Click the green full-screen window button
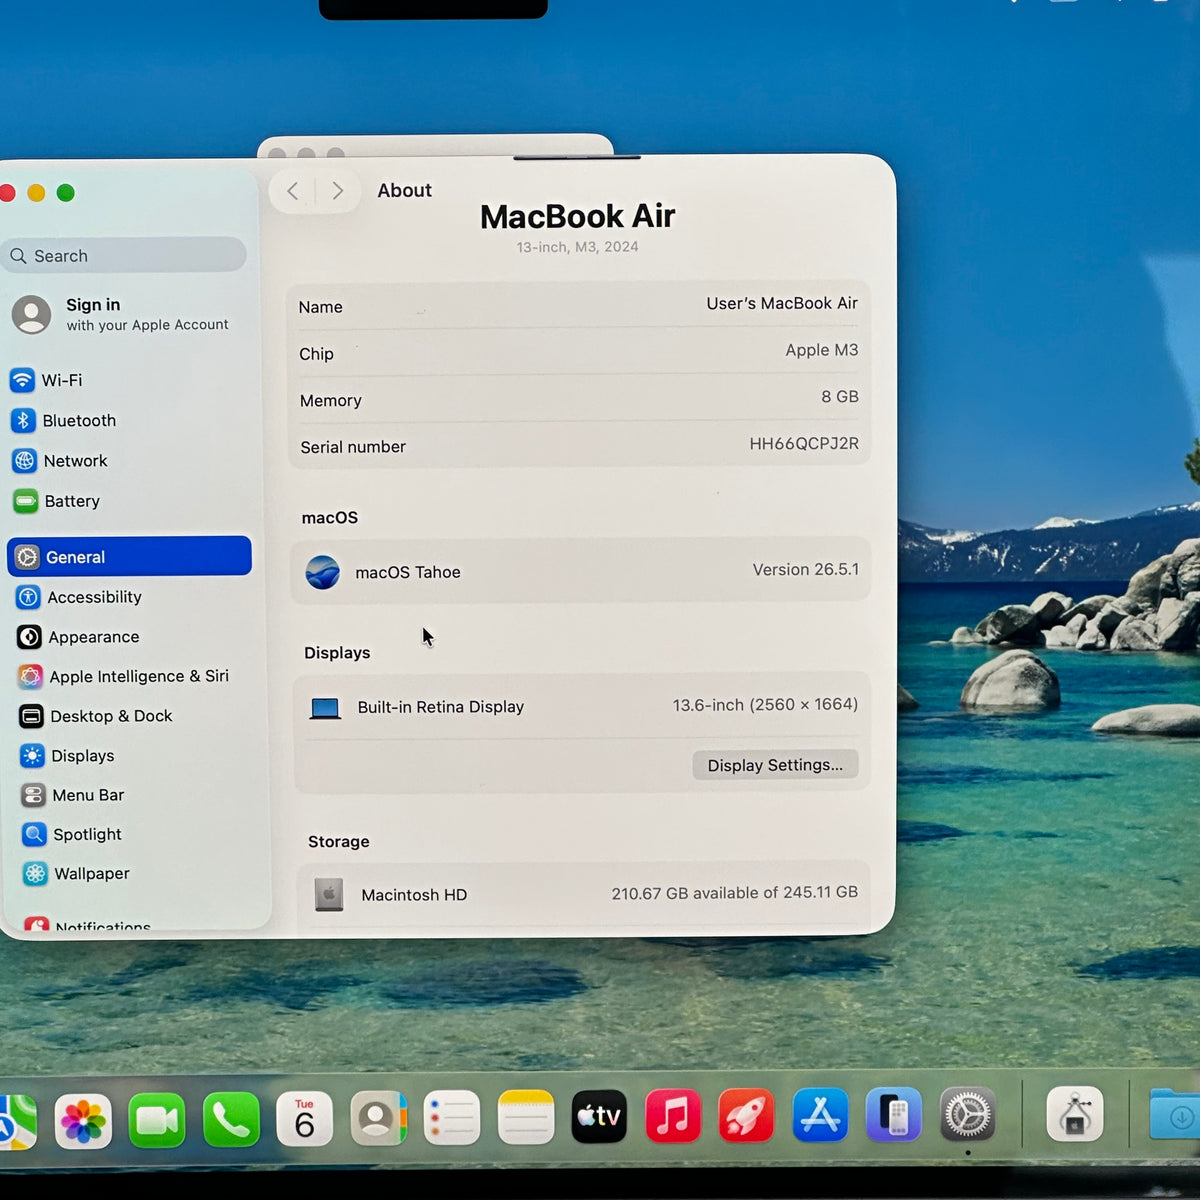The height and width of the screenshot is (1200, 1200). [66, 193]
